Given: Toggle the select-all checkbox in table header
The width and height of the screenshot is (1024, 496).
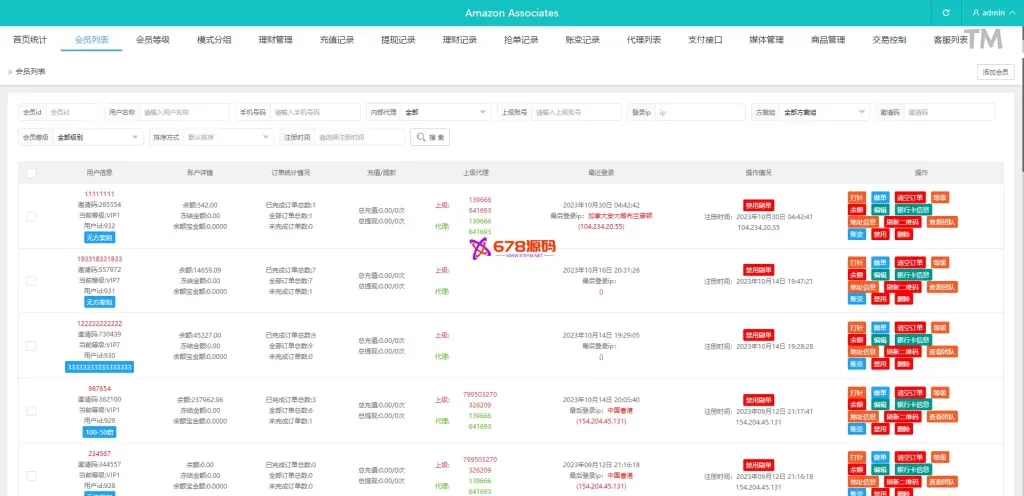Looking at the screenshot, I should [31, 173].
